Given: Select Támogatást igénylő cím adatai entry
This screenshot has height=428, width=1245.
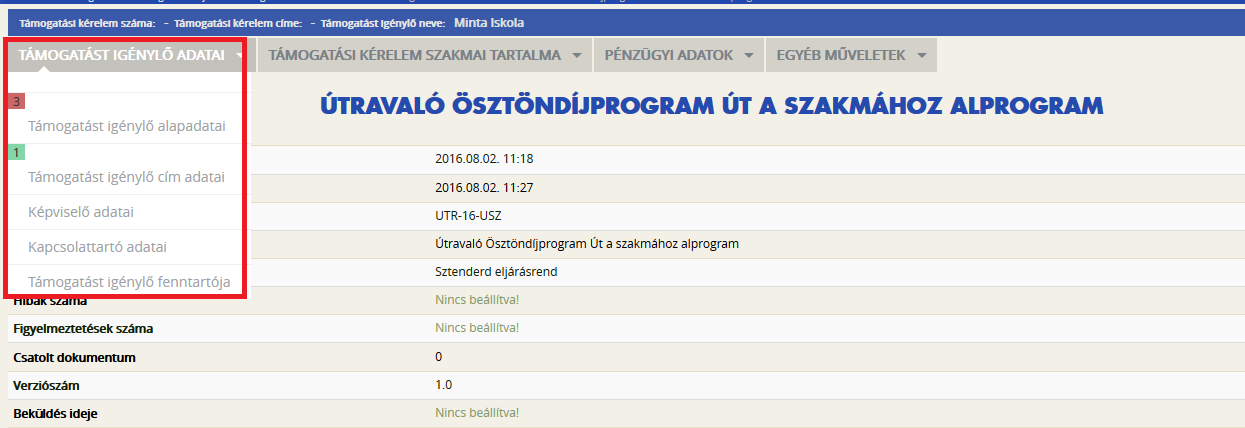Looking at the screenshot, I should tap(127, 177).
